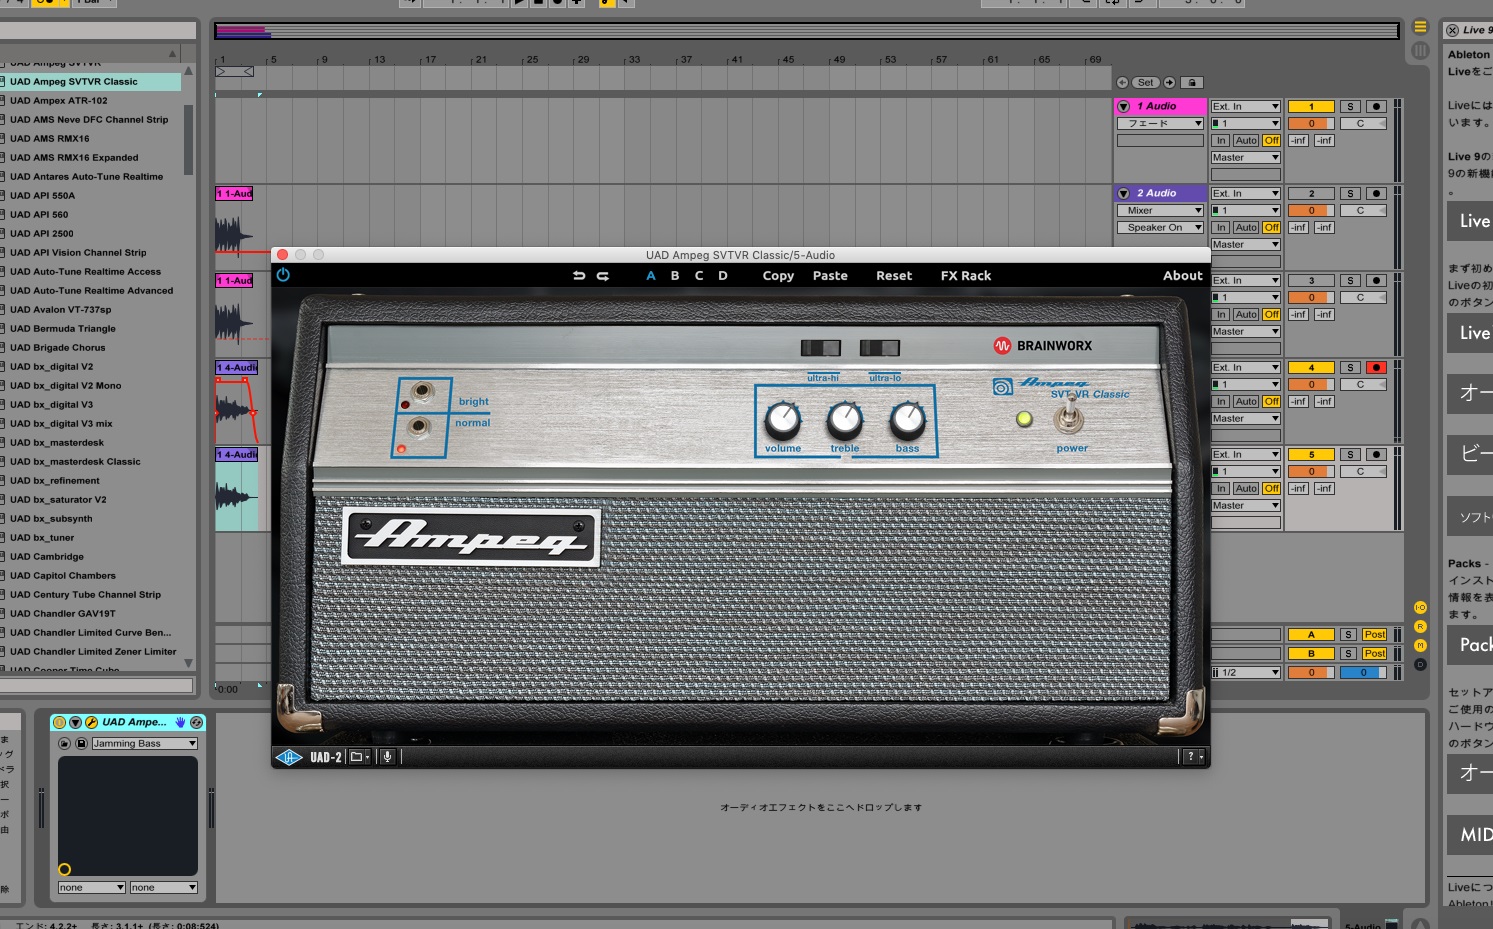Click the wrench icon on UAD device
This screenshot has height=929, width=1493.
coord(91,722)
